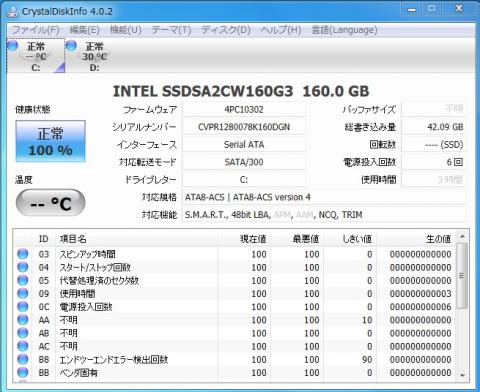Open the ファイル(F) menu
The width and height of the screenshot is (480, 392).
[x=36, y=30]
